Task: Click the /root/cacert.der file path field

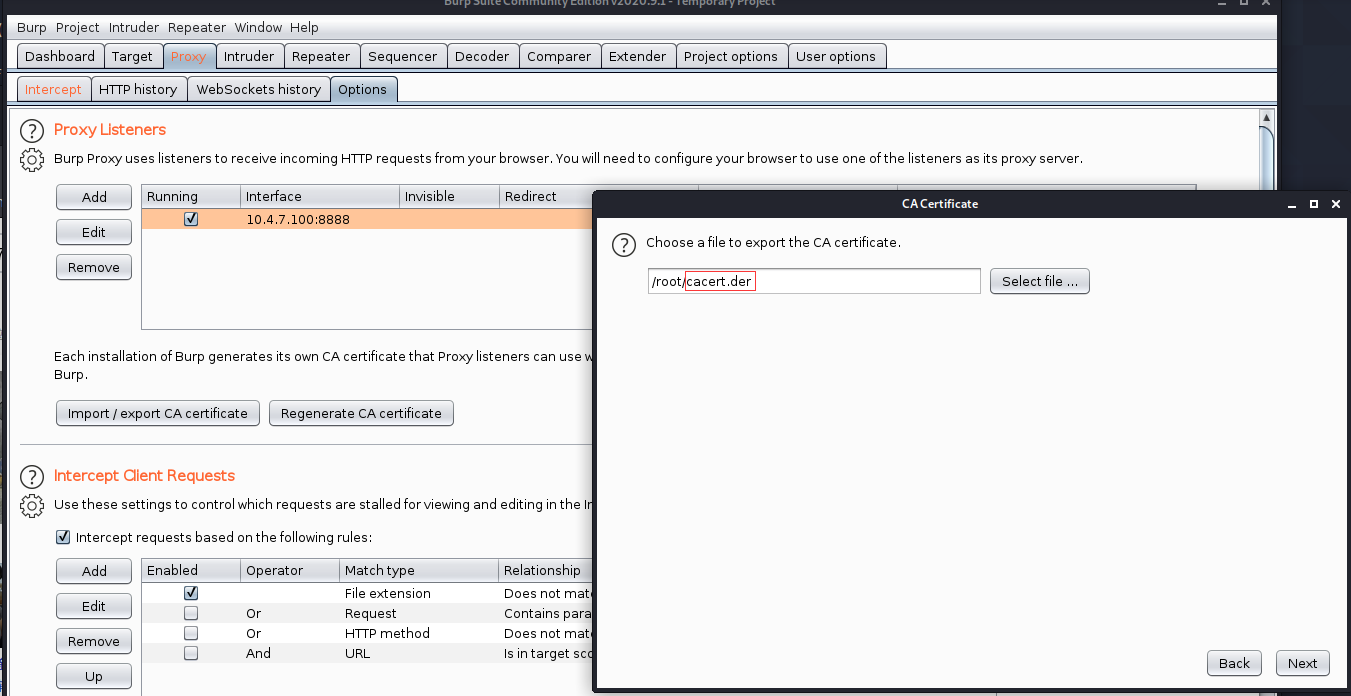Action: [814, 281]
